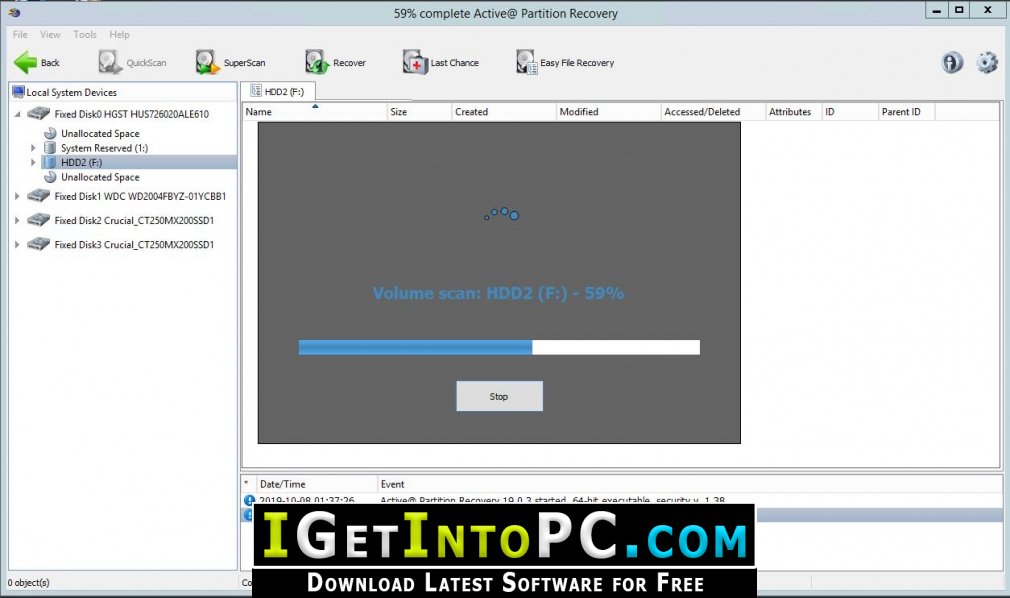The height and width of the screenshot is (598, 1010).
Task: Select the Unallocated Space entry below HDD2
Action: click(100, 177)
